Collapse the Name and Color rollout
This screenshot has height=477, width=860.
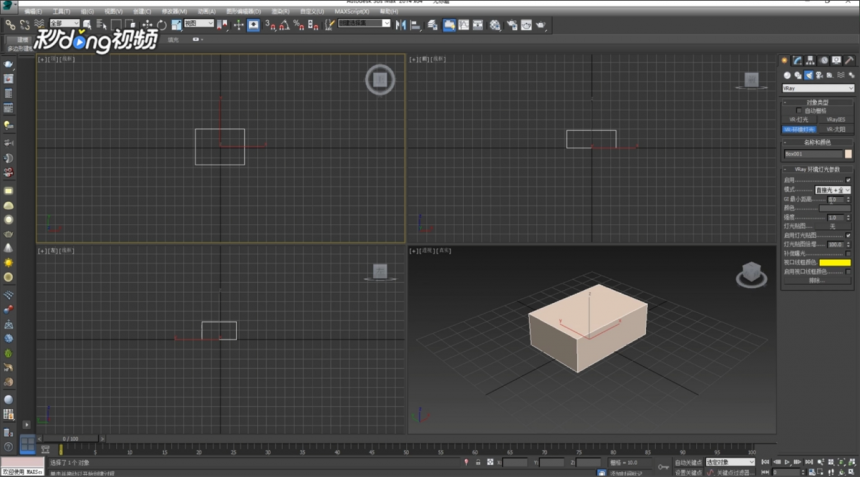point(817,143)
